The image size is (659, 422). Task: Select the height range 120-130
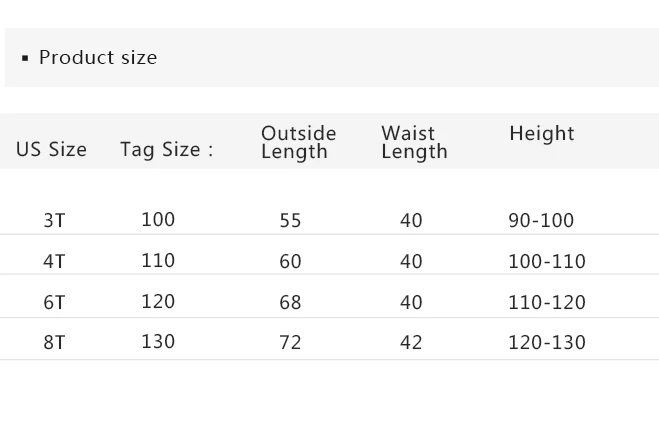point(546,342)
